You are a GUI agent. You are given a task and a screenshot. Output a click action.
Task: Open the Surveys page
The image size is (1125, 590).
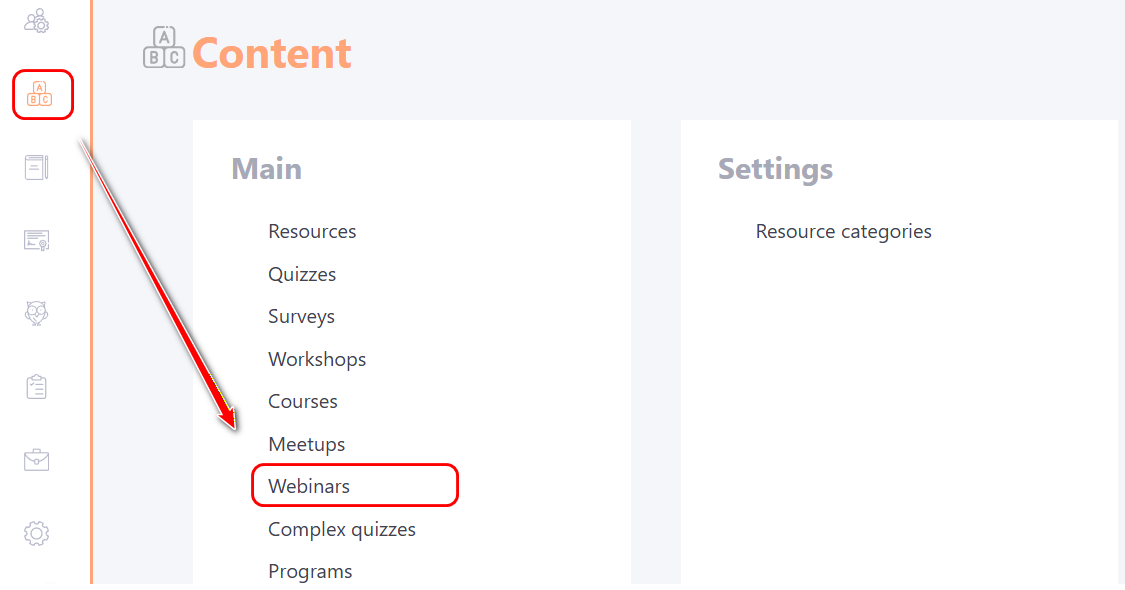coord(301,316)
